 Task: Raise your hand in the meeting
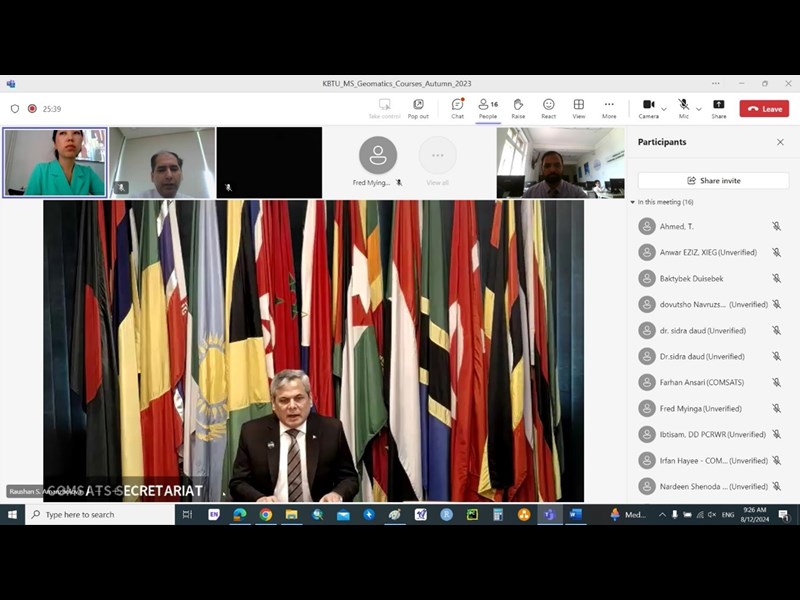point(518,109)
